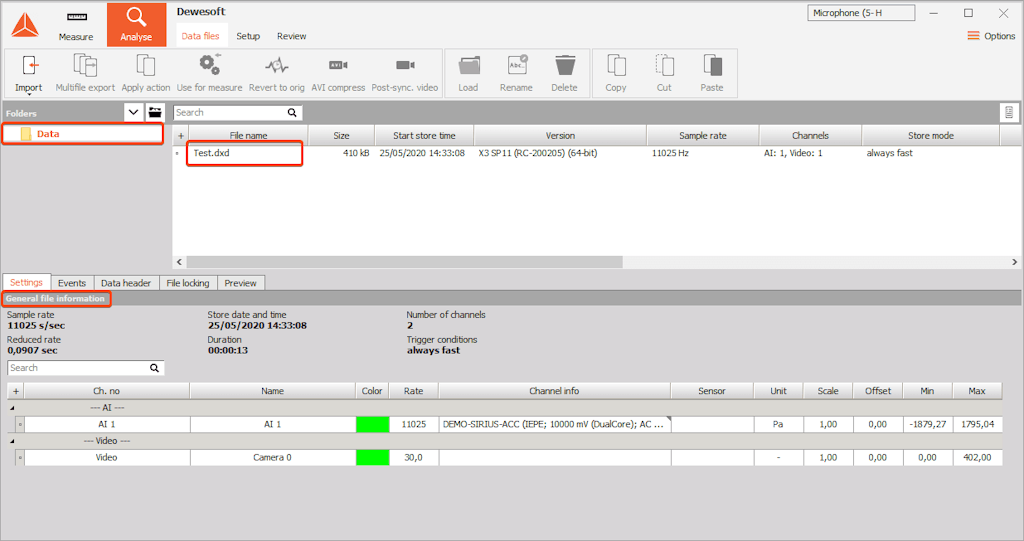The height and width of the screenshot is (541, 1024).
Task: Click the Camera 0 name cell
Action: point(272,458)
